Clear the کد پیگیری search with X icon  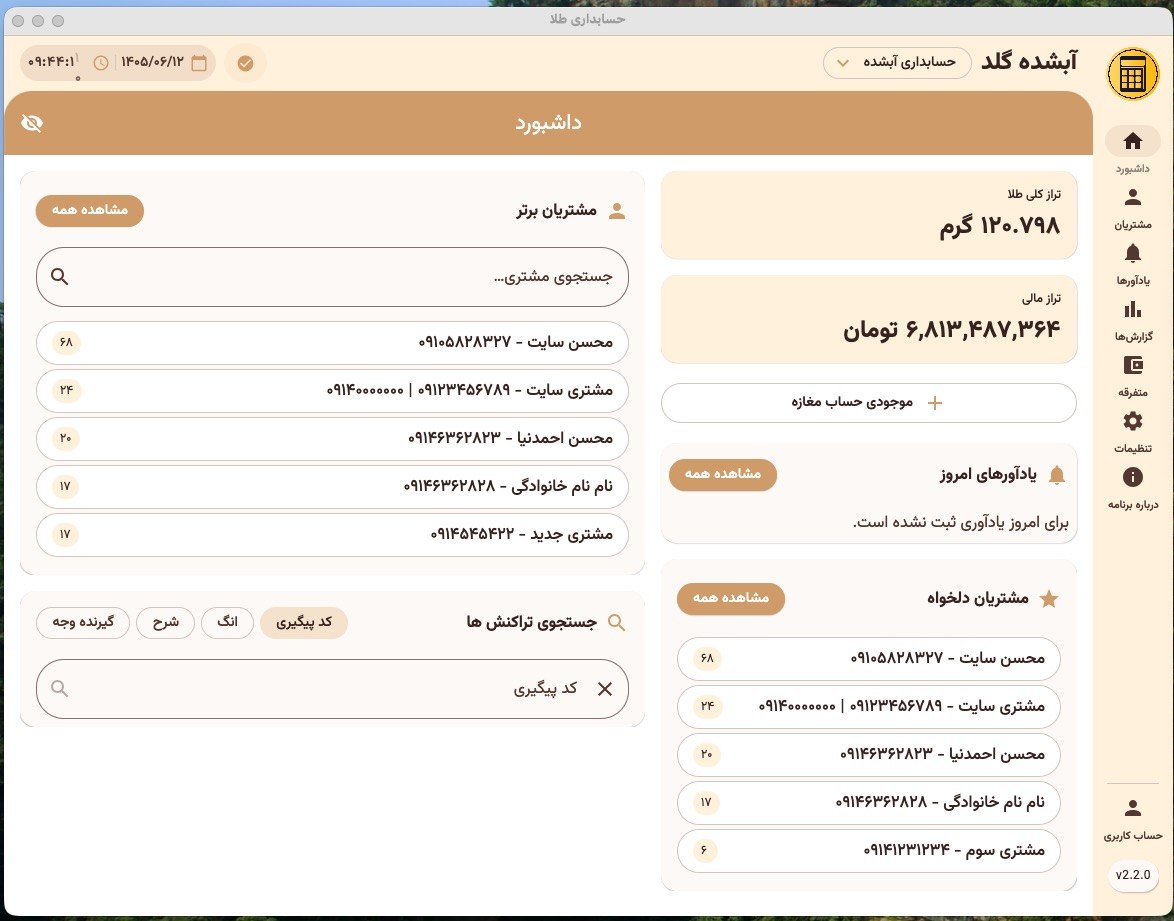click(x=605, y=689)
